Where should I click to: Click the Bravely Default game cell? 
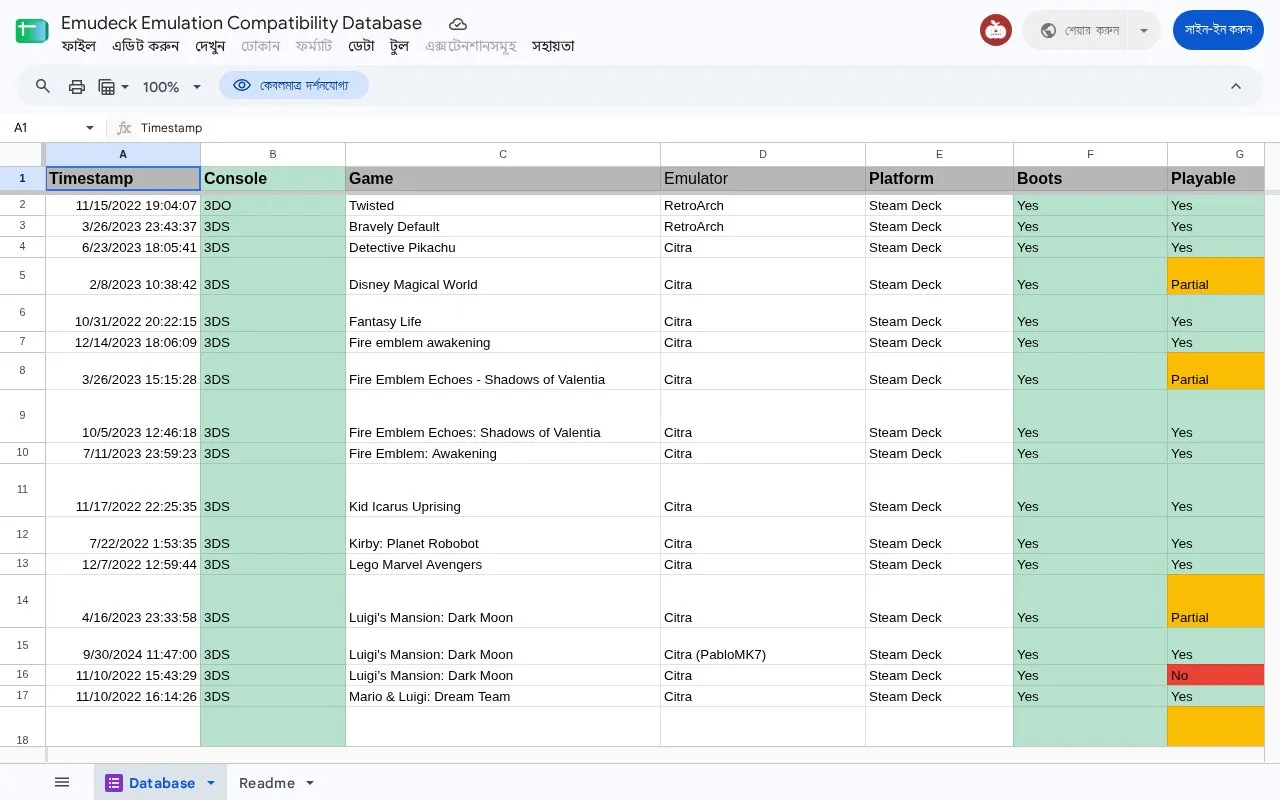(503, 226)
